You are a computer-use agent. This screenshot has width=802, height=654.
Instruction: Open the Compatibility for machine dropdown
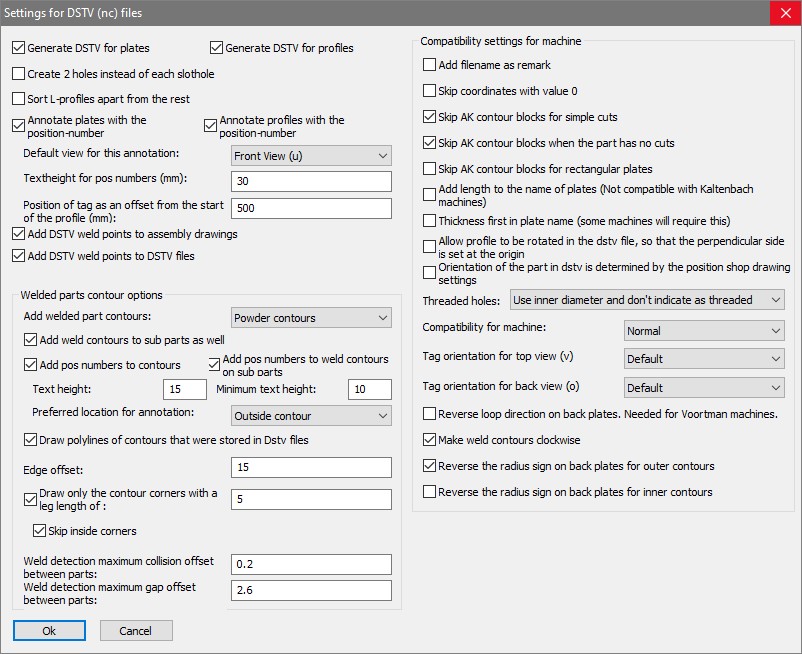click(704, 331)
